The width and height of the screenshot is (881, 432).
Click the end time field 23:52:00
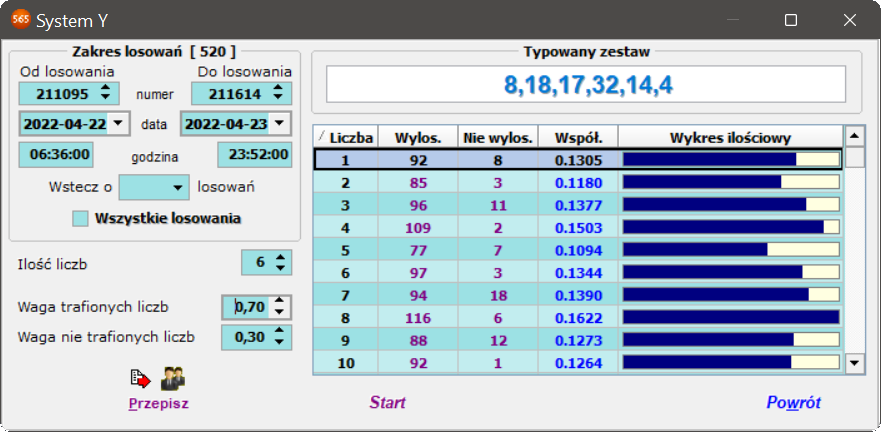coord(255,155)
